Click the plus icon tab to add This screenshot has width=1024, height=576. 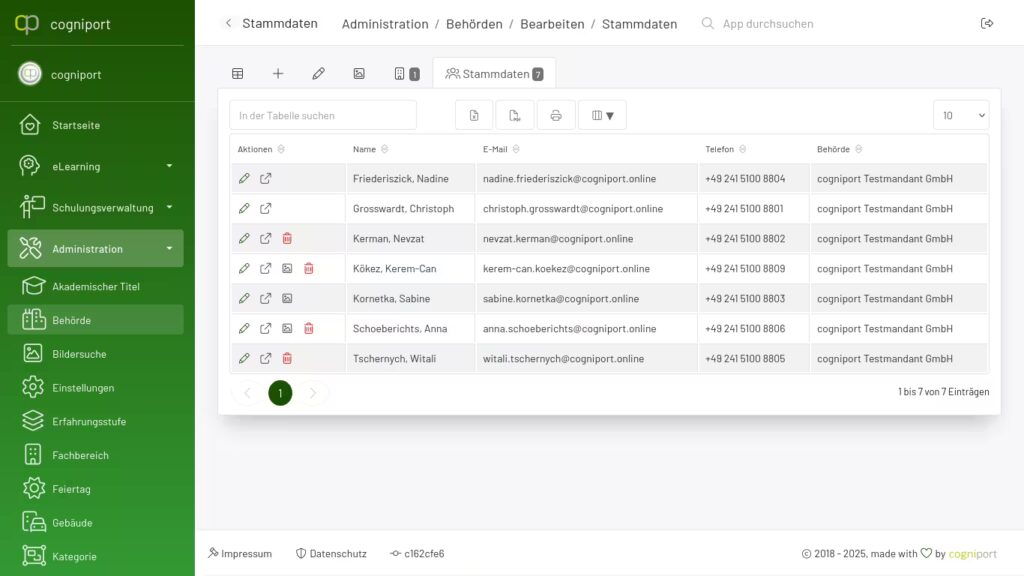click(x=278, y=73)
